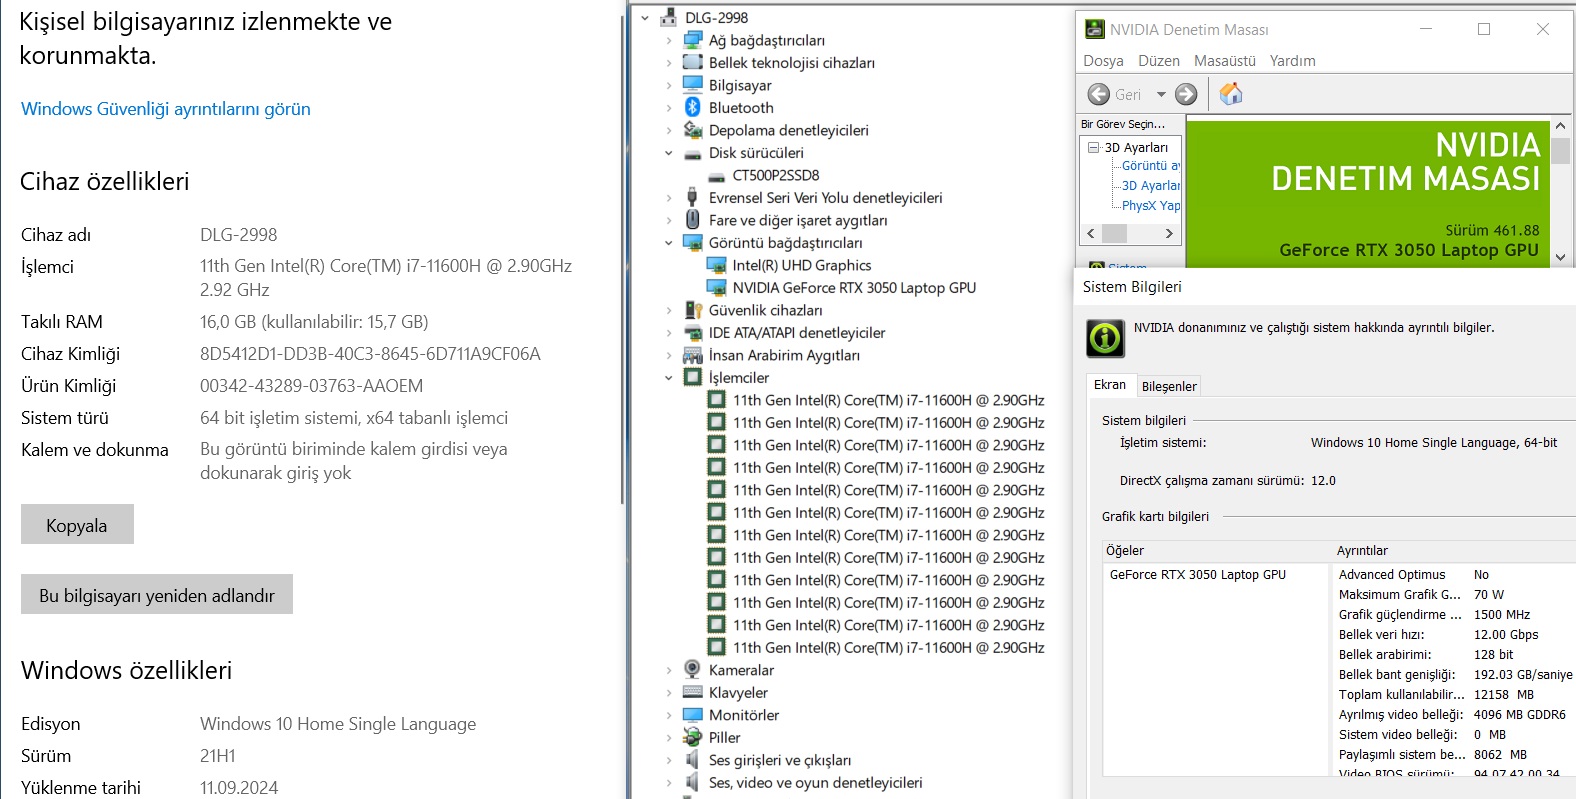Click the Ürün Kimliği value 00342-43289-03763-AAOEM
This screenshot has width=1576, height=799.
pyautogui.click(x=311, y=385)
